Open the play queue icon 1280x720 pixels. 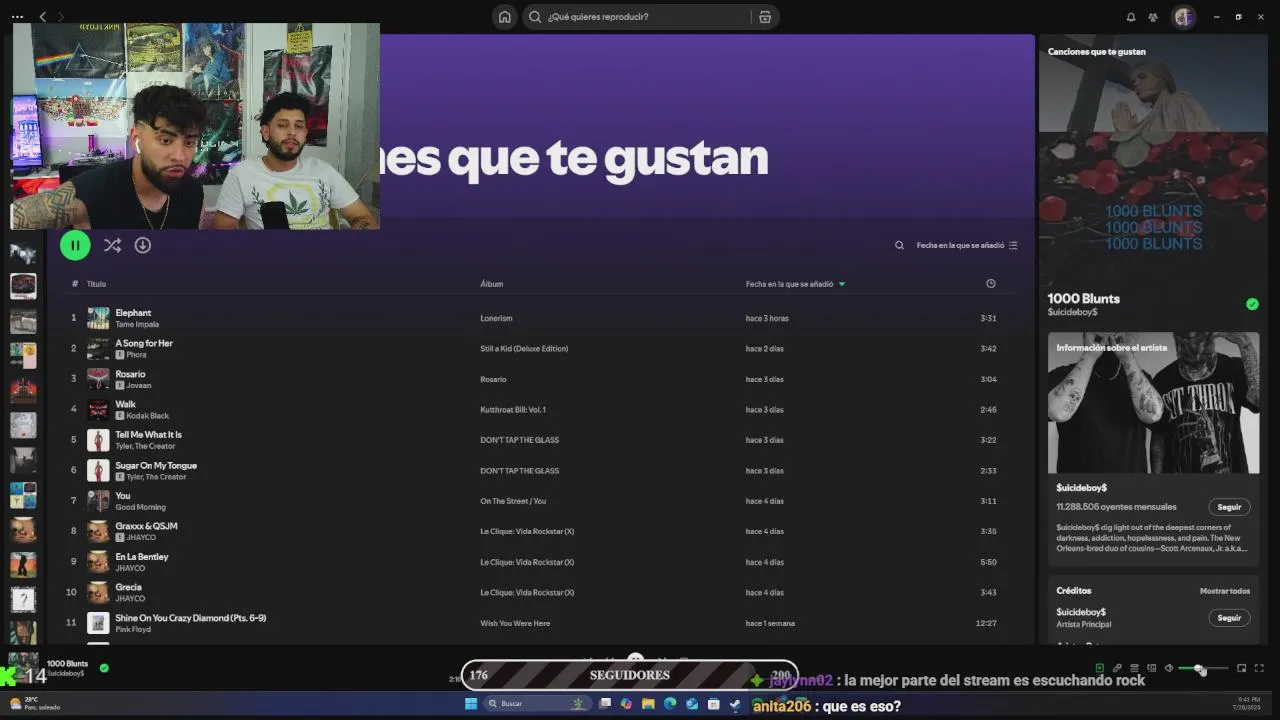coord(1134,668)
